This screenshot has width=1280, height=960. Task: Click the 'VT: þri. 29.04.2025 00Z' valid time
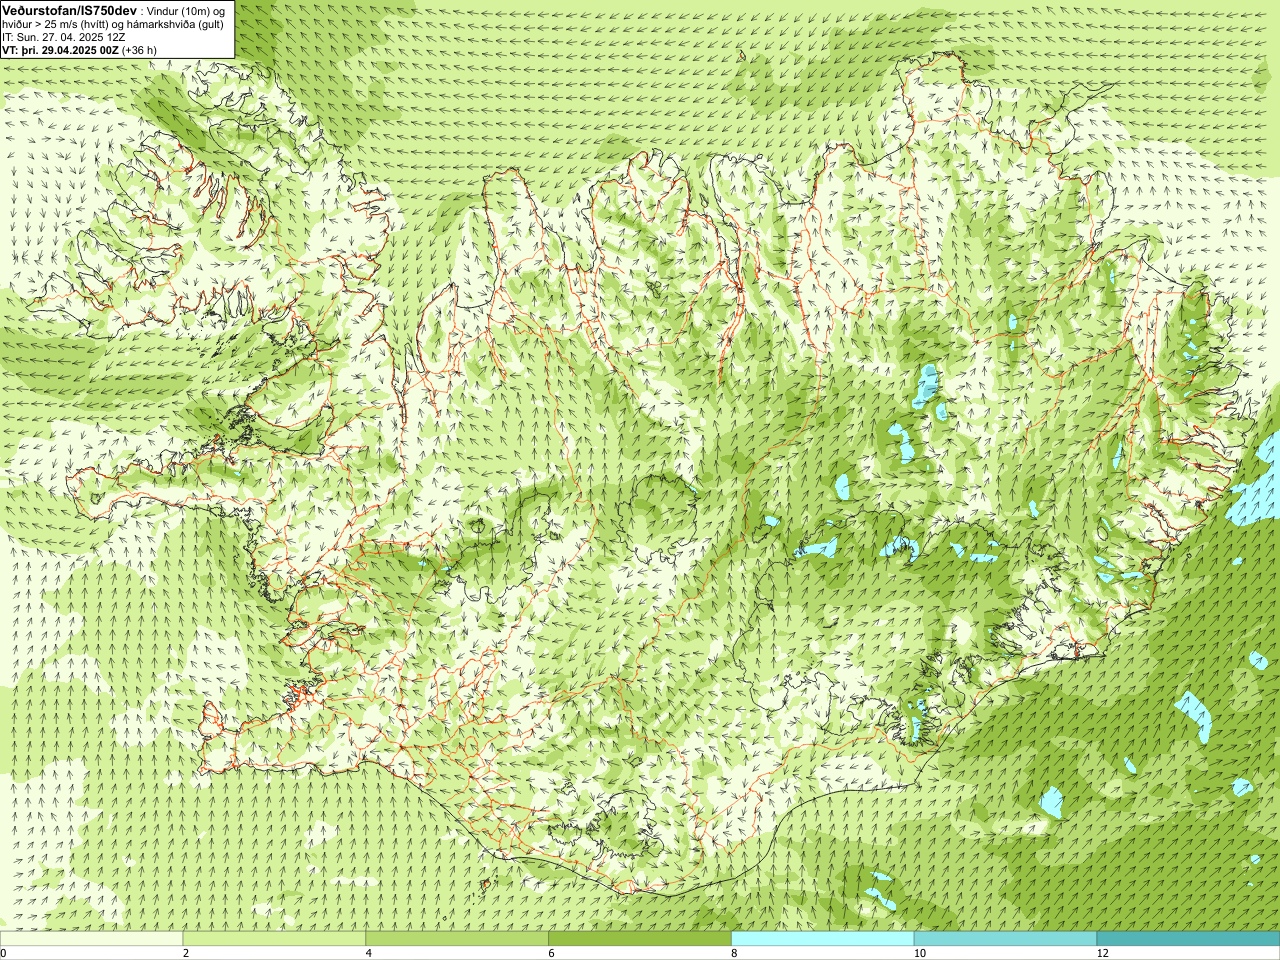[60, 49]
